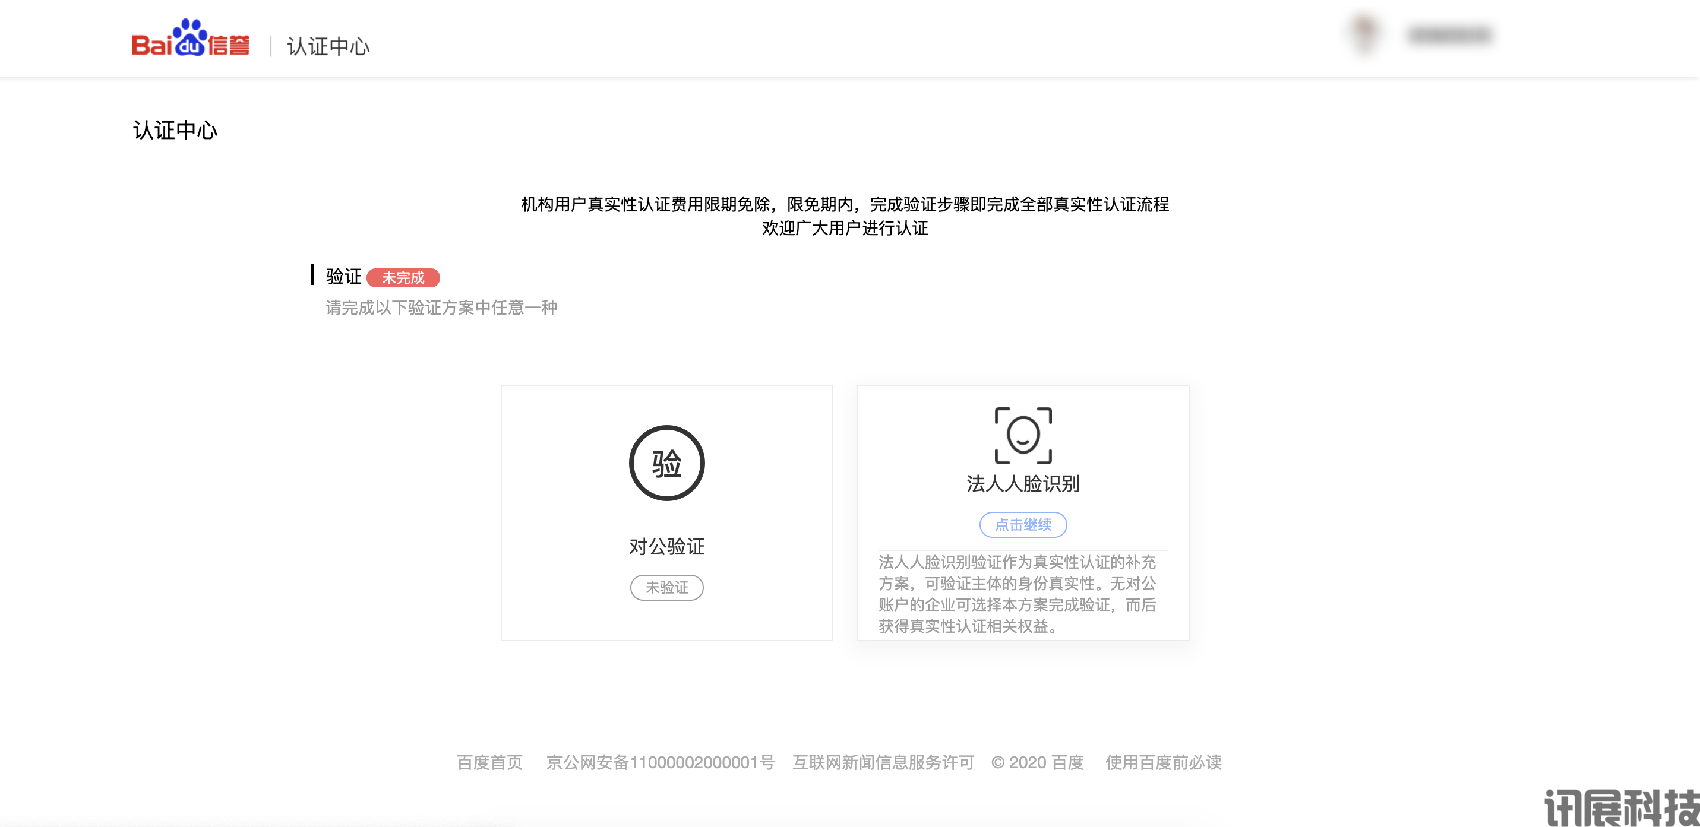Open the user avatar in header
The height and width of the screenshot is (827, 1700).
[1365, 35]
